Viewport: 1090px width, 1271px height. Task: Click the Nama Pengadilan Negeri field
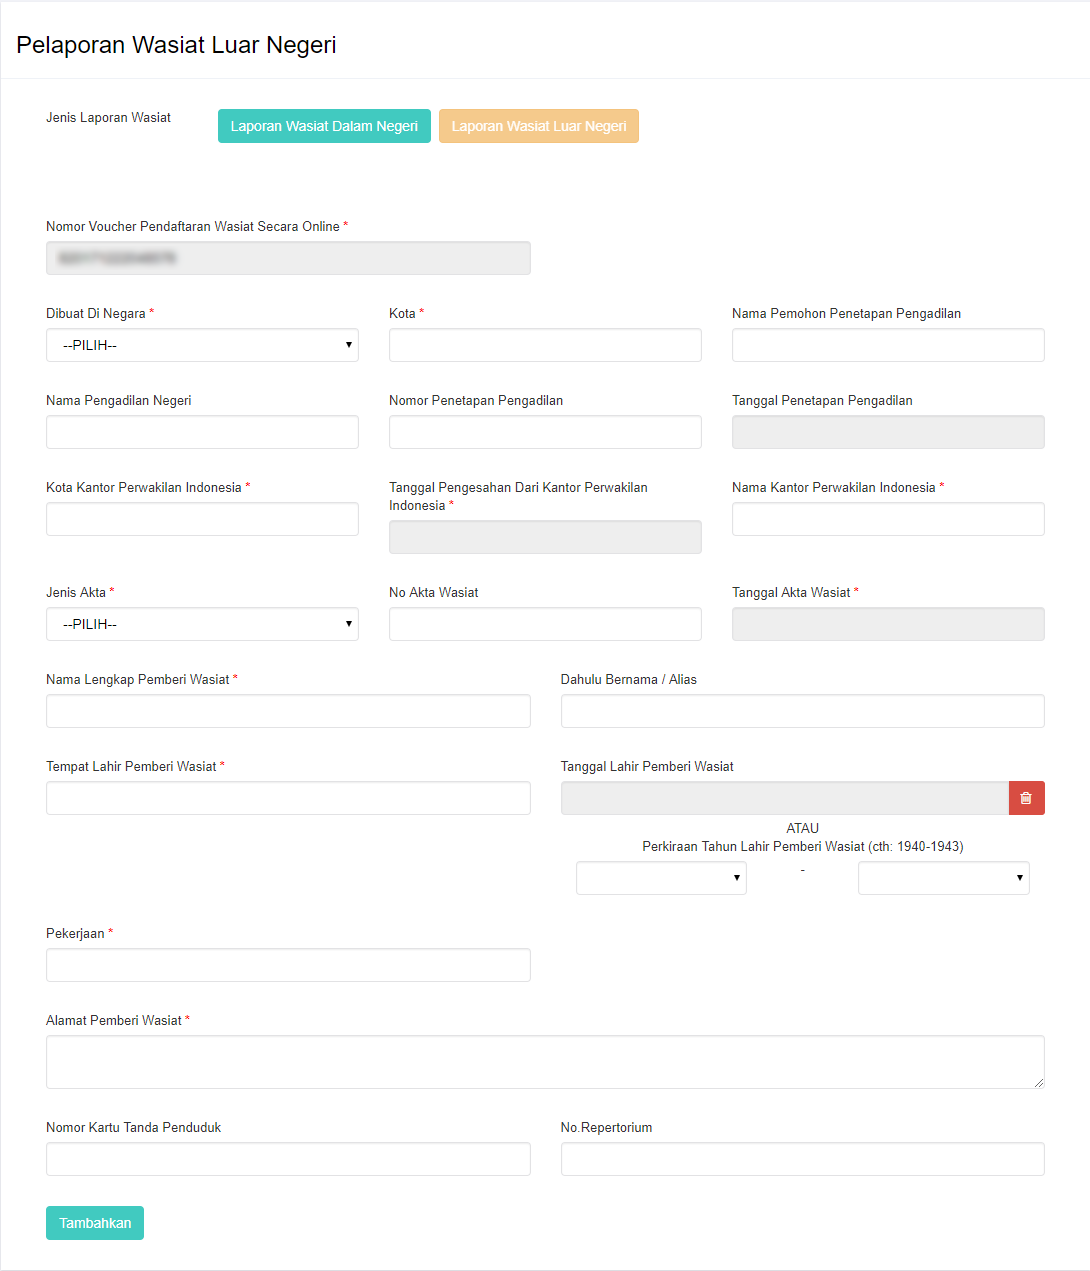click(x=202, y=432)
